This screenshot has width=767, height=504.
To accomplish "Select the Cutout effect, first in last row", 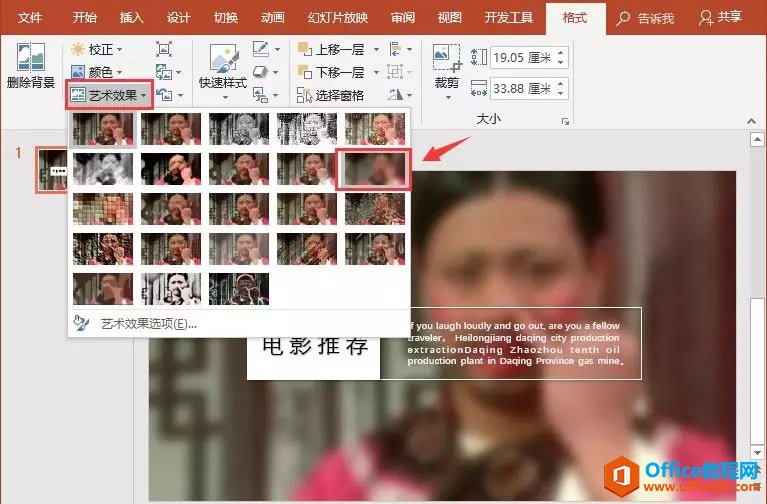I will [103, 289].
